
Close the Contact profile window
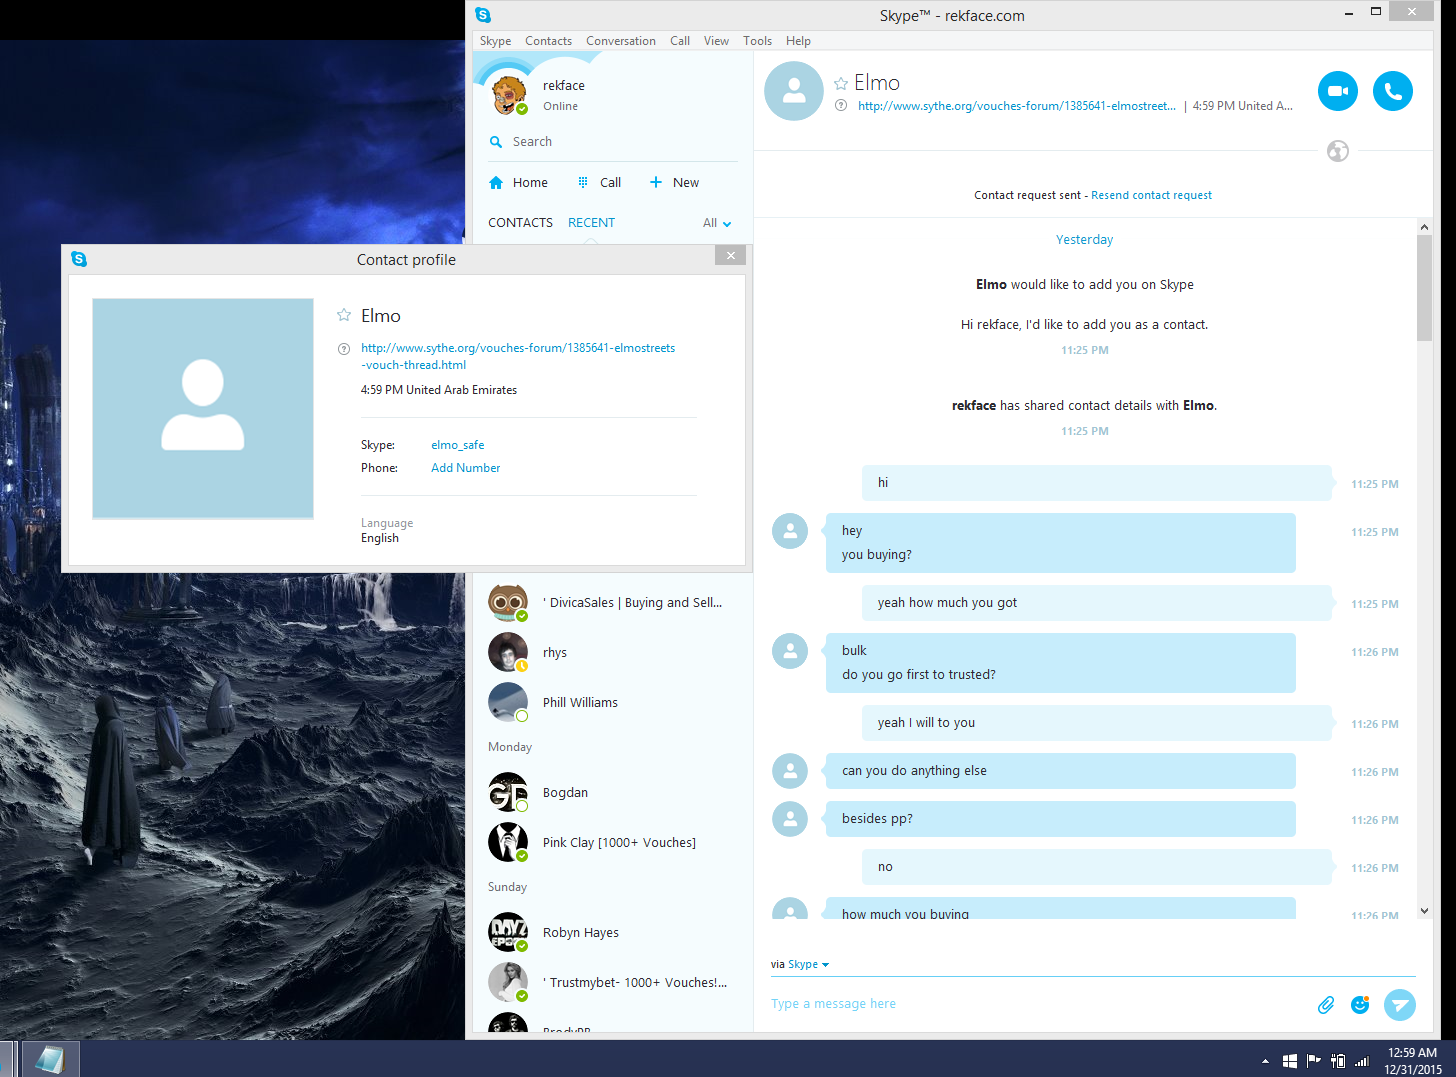click(731, 255)
